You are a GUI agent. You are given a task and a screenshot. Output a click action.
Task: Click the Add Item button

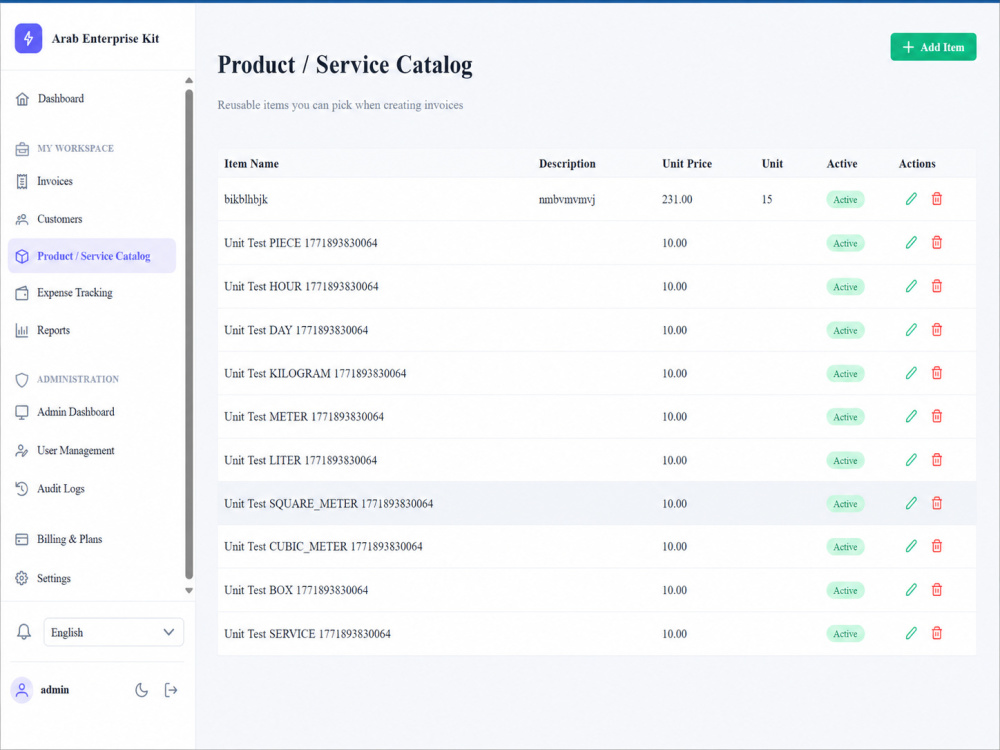933,47
